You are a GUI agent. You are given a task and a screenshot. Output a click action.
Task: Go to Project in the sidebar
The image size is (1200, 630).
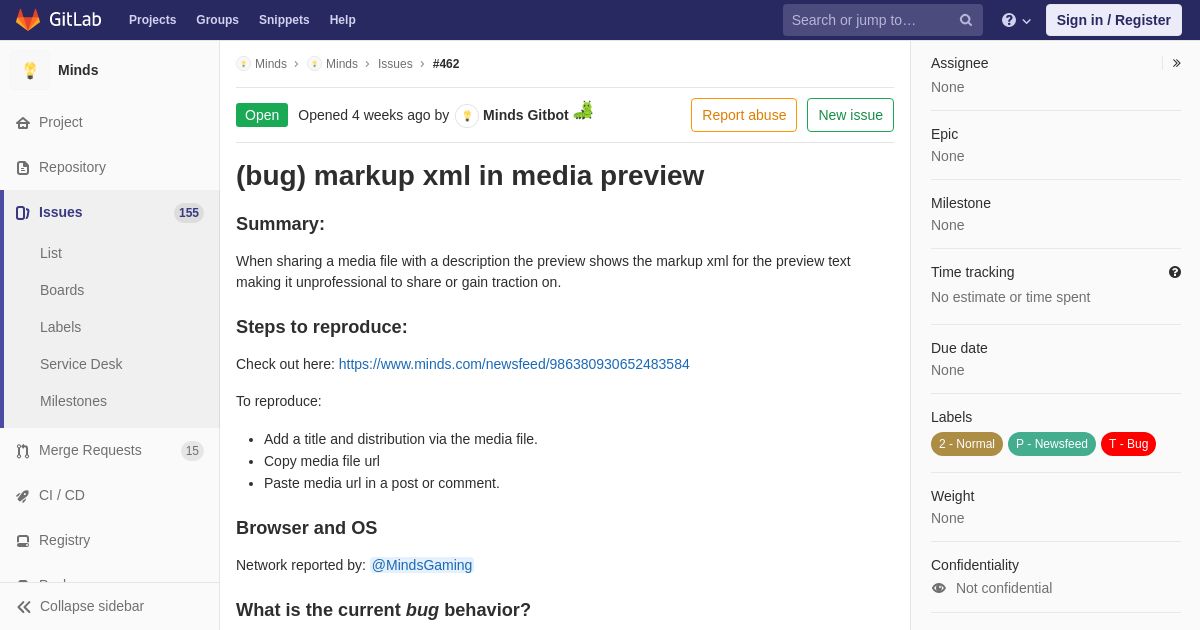61,122
